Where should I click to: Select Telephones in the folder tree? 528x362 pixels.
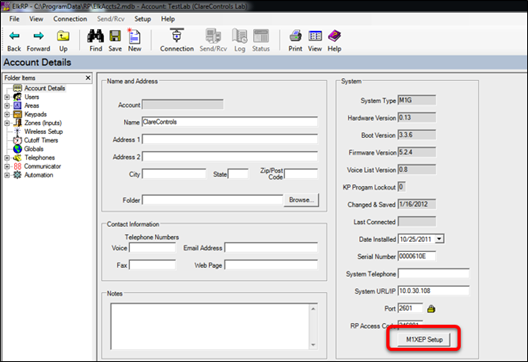pyautogui.click(x=39, y=158)
